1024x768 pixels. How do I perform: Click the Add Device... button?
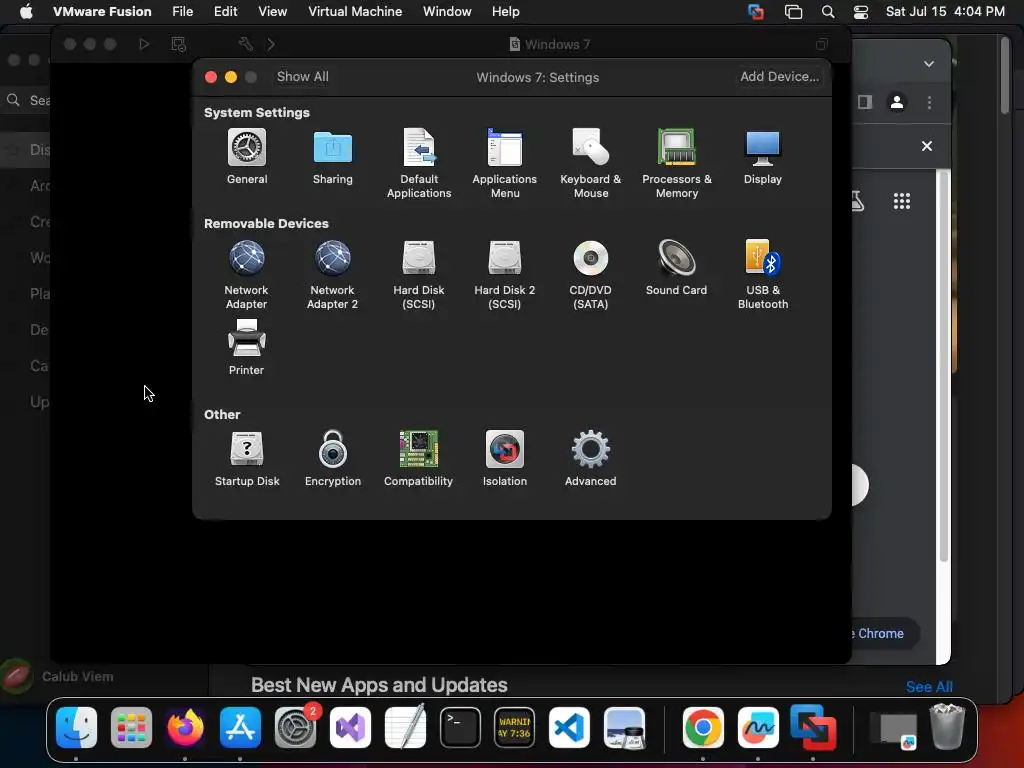pyautogui.click(x=779, y=76)
